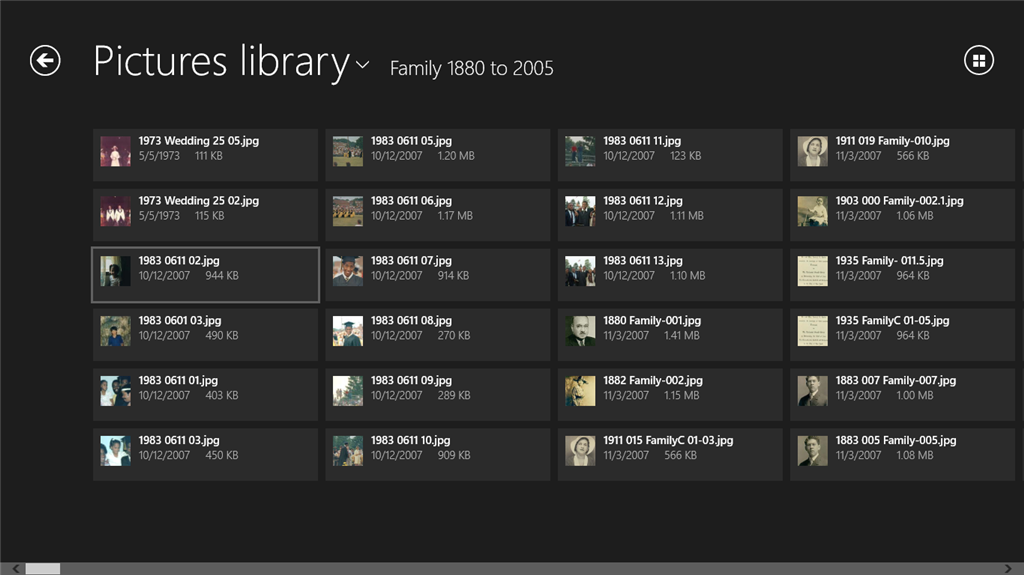Select thumbnail of 1983 0611 12.jpg
This screenshot has height=575, width=1024.
(580, 211)
